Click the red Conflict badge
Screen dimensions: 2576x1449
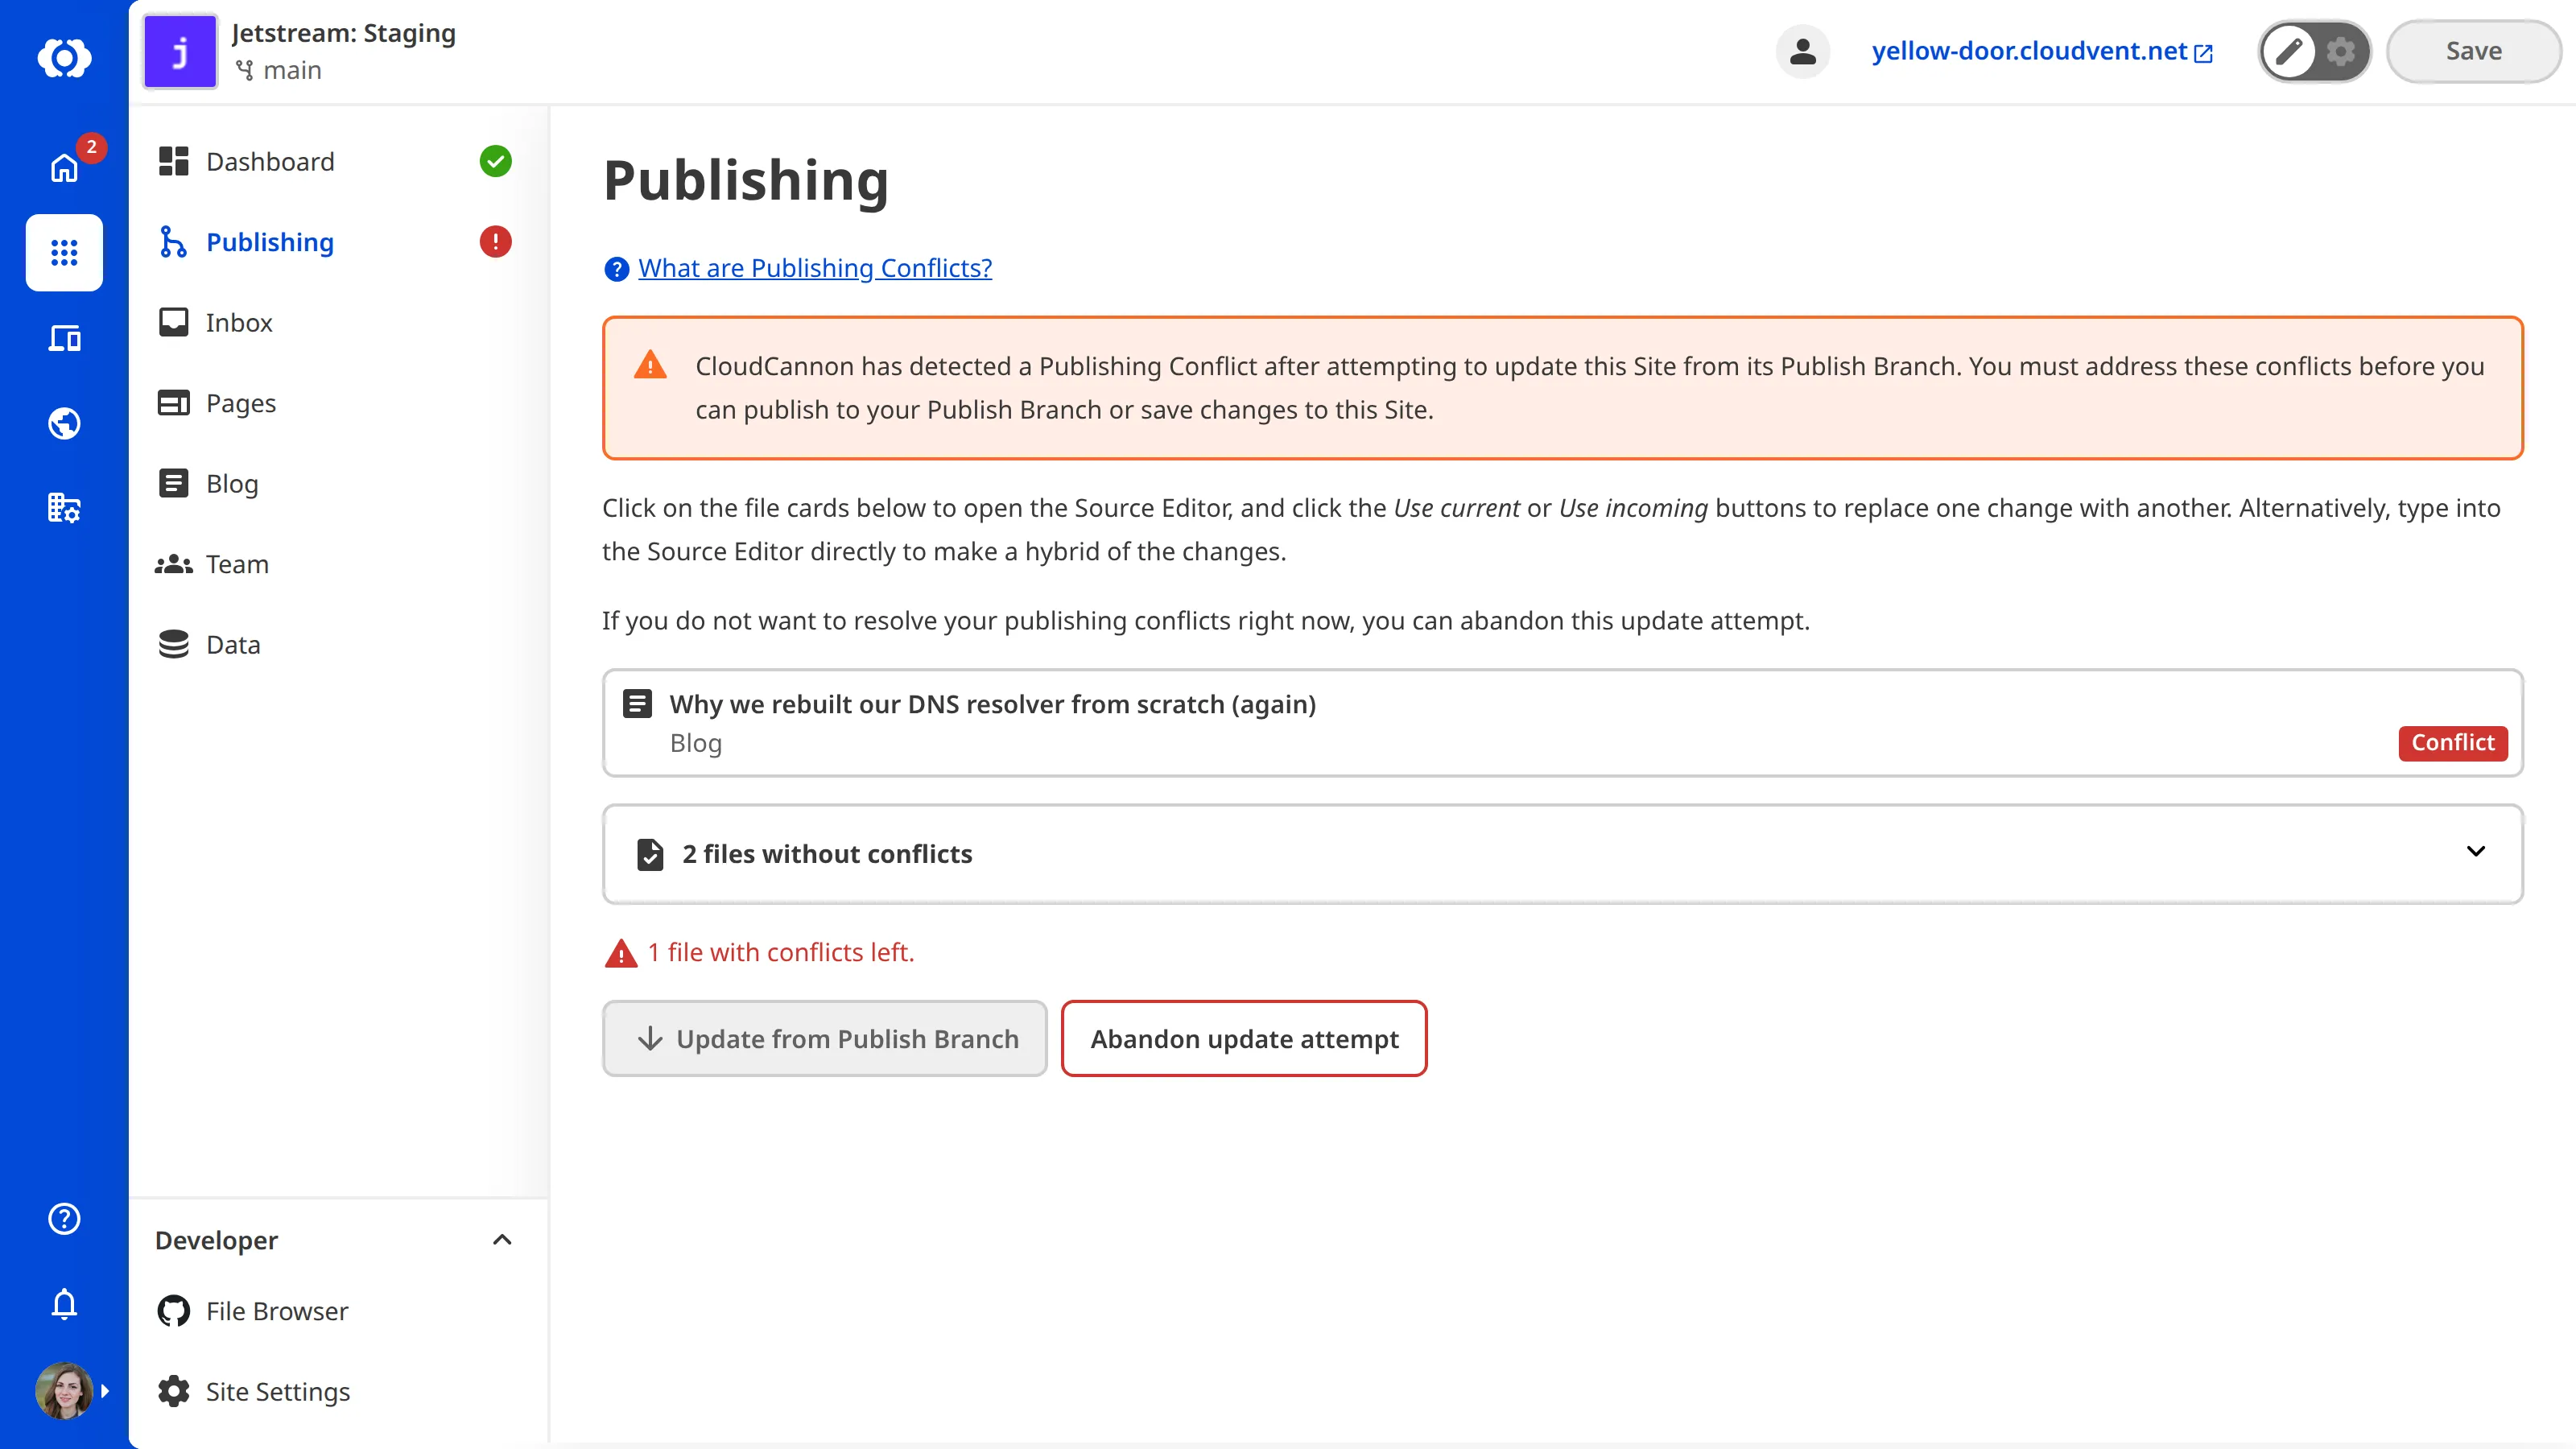pyautogui.click(x=2452, y=742)
